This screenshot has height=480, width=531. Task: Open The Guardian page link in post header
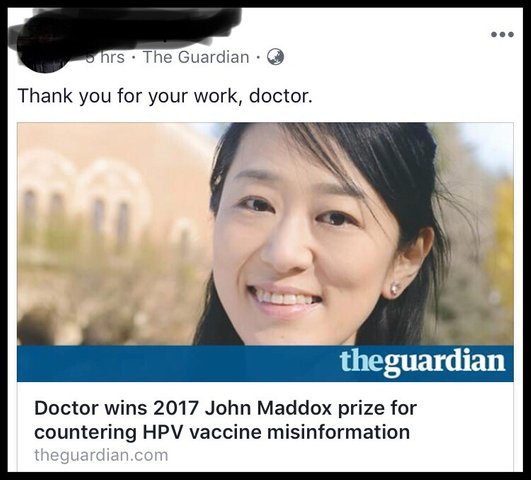(196, 57)
